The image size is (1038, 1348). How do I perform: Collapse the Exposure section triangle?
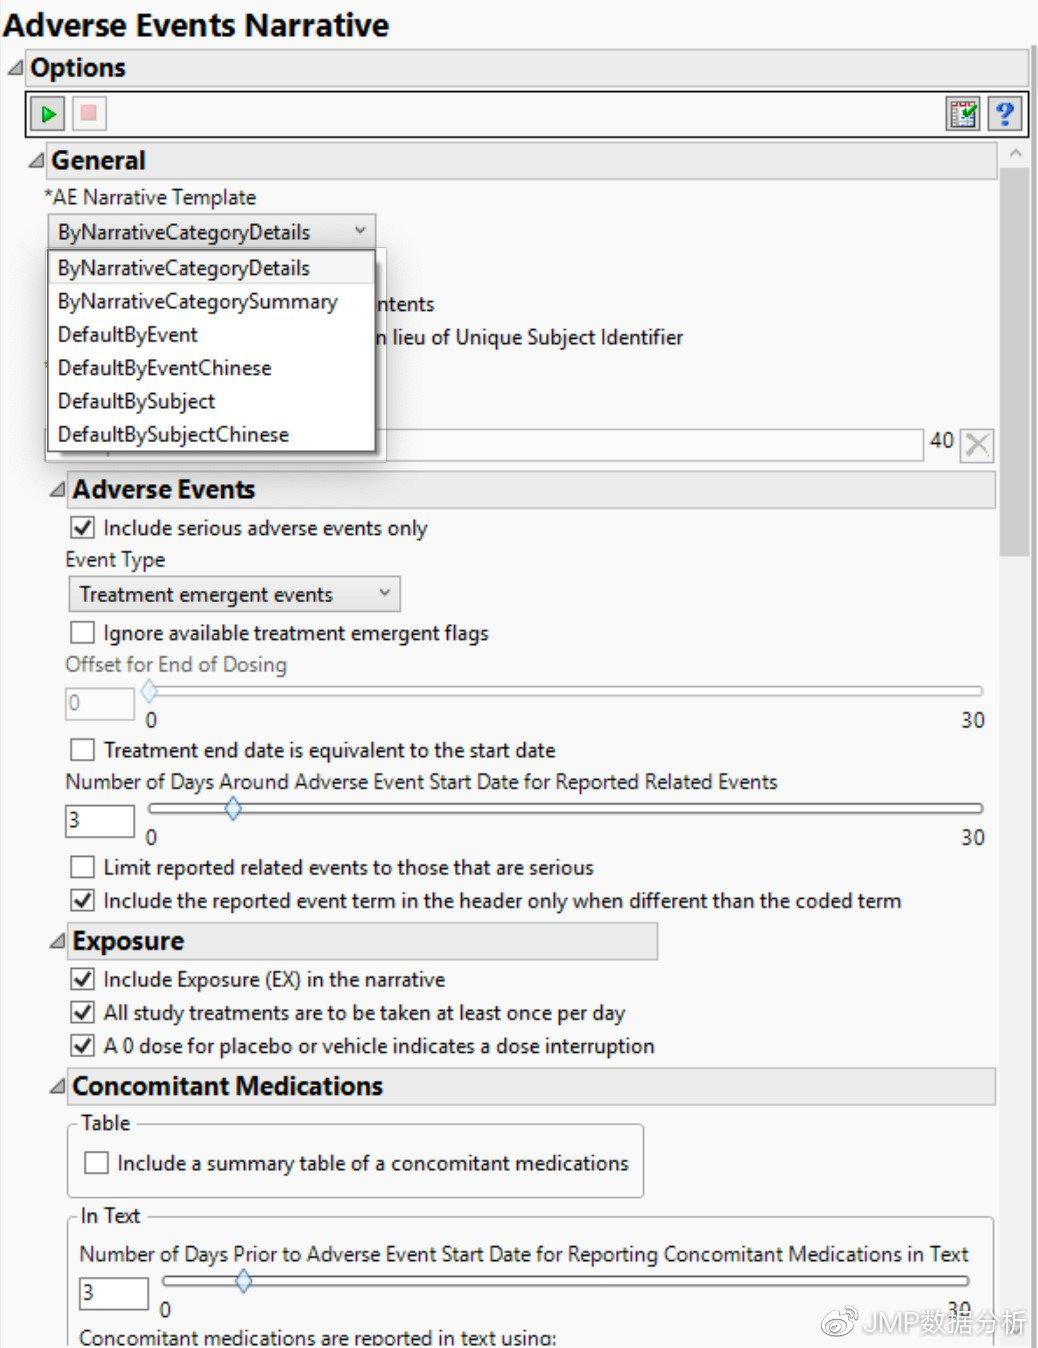pyautogui.click(x=57, y=941)
